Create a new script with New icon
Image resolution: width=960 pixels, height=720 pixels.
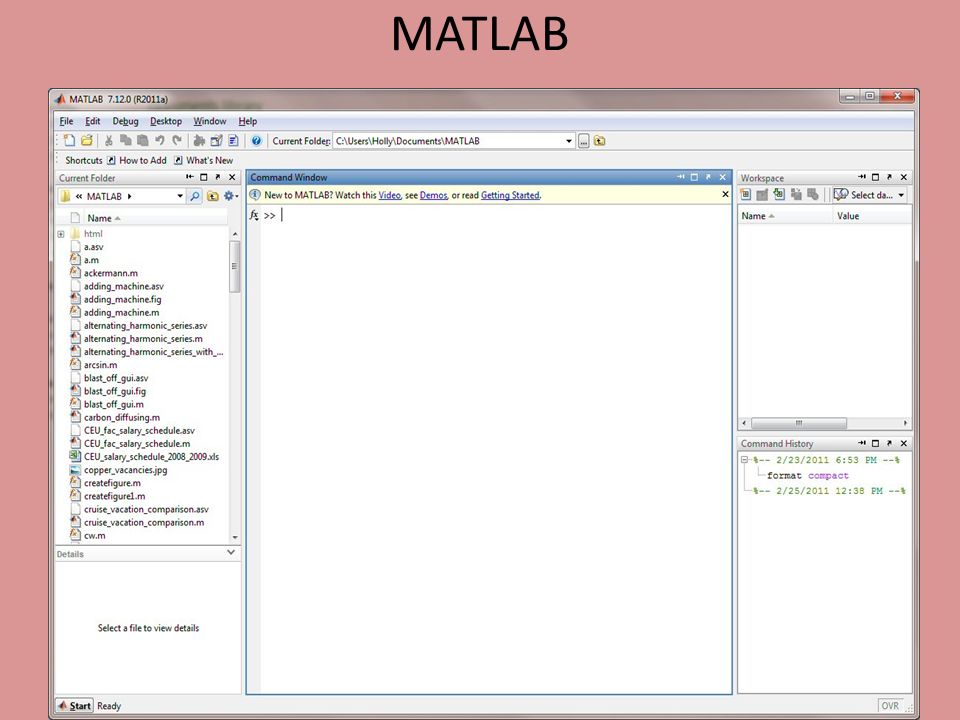(70, 141)
